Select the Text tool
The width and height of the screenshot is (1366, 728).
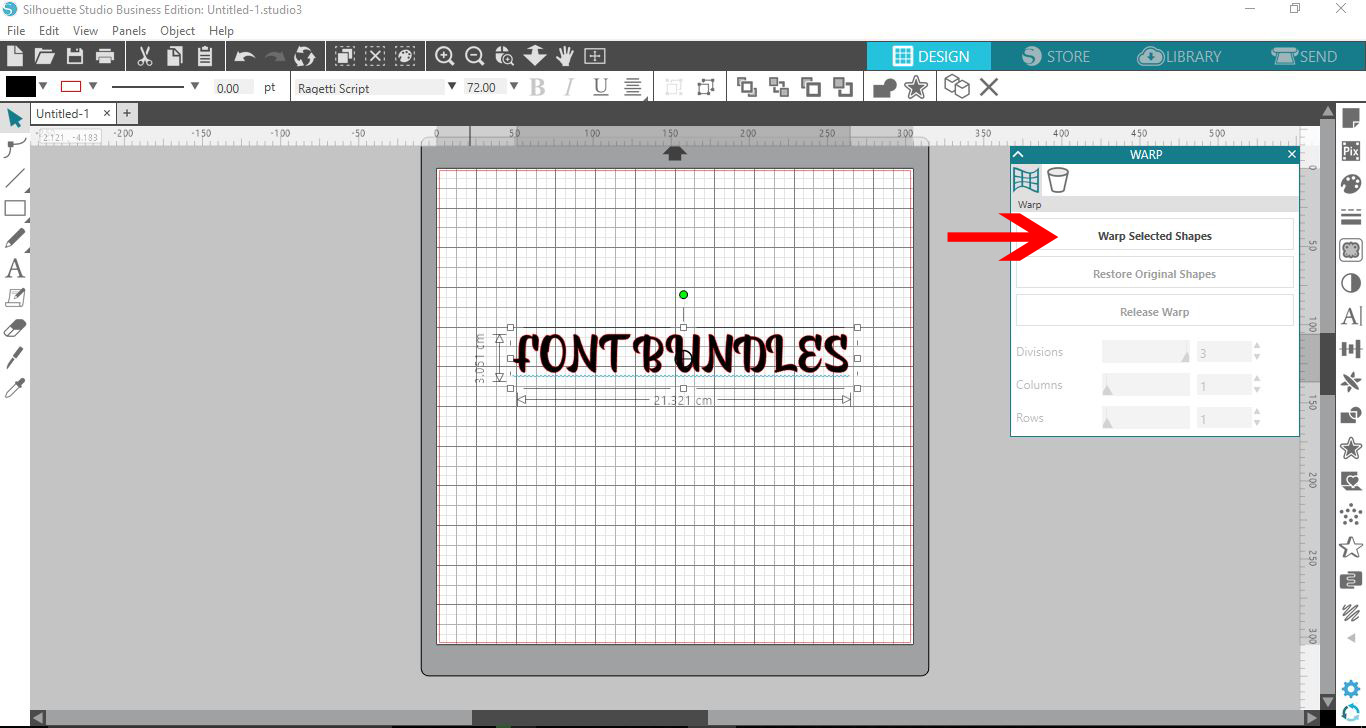tap(14, 268)
